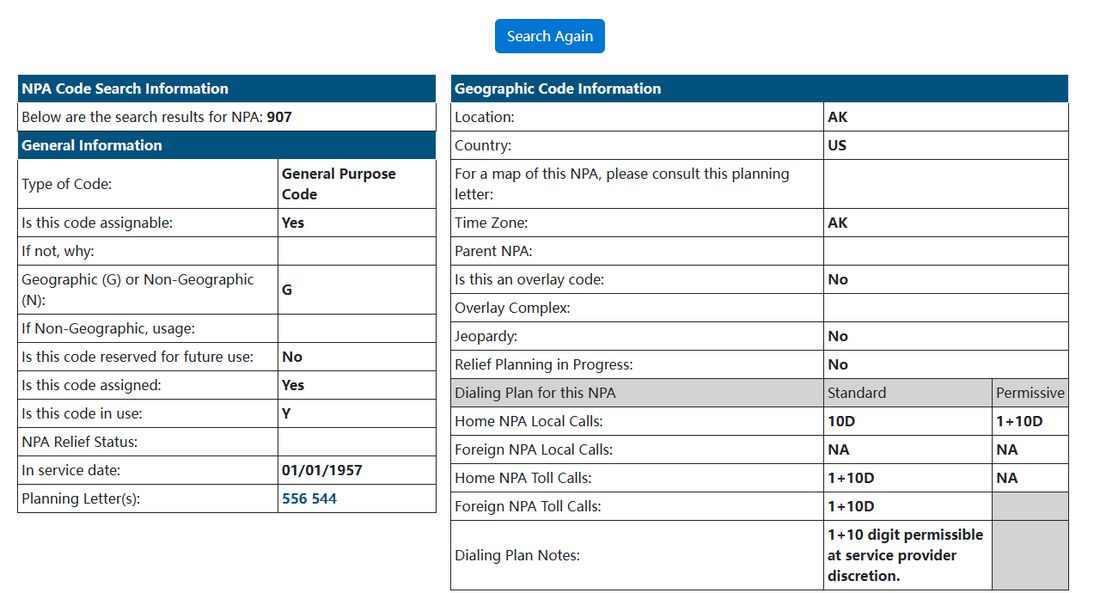
Task: Select No value in Jeopardy row
Action: click(x=838, y=336)
